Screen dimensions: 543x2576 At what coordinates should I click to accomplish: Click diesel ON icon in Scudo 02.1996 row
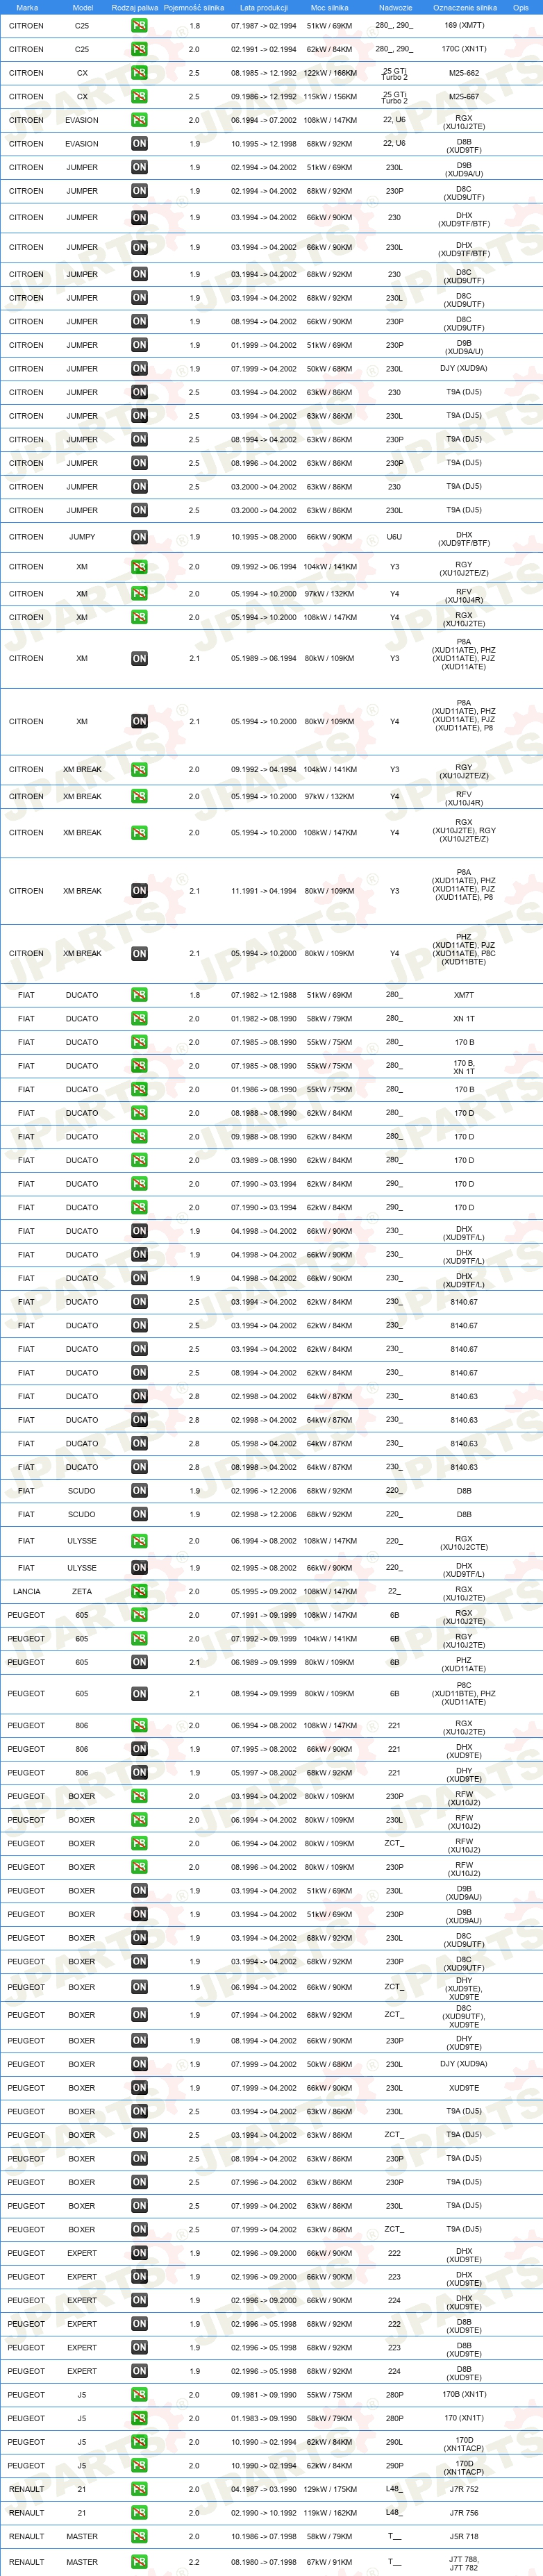139,1490
